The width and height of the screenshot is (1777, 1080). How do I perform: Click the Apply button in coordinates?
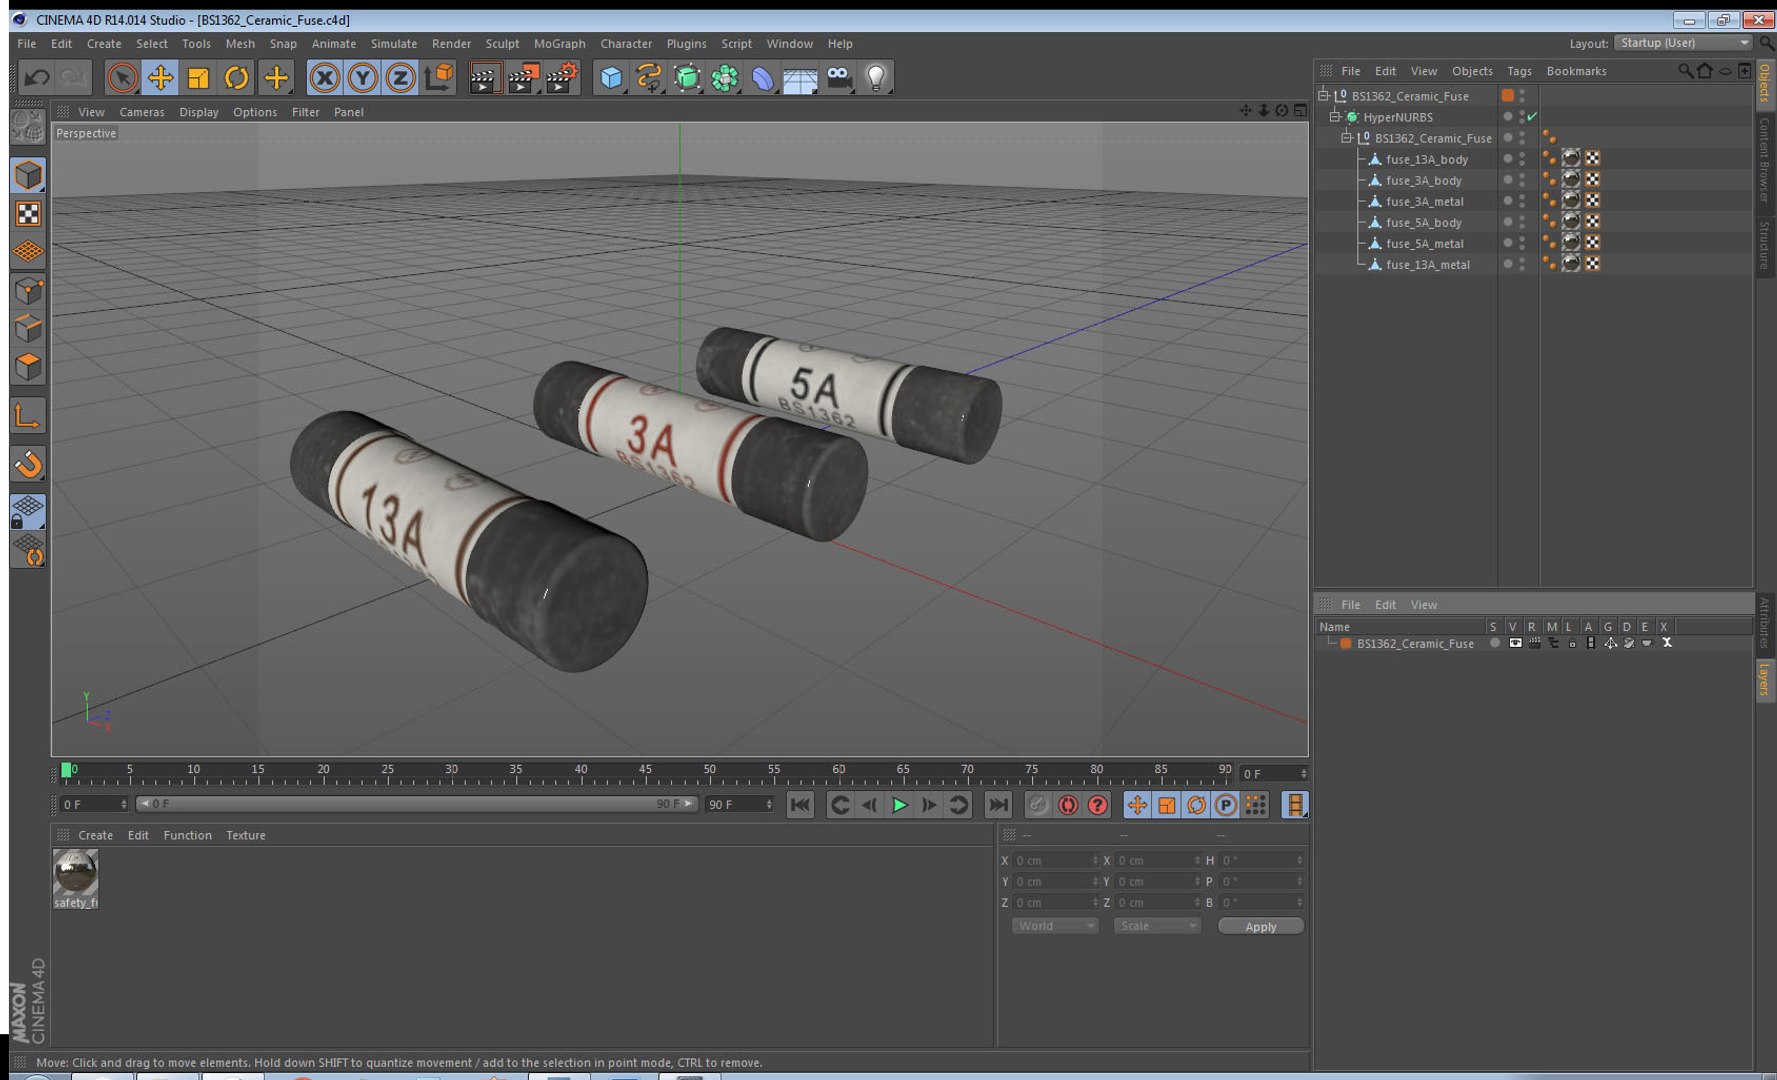click(1260, 926)
